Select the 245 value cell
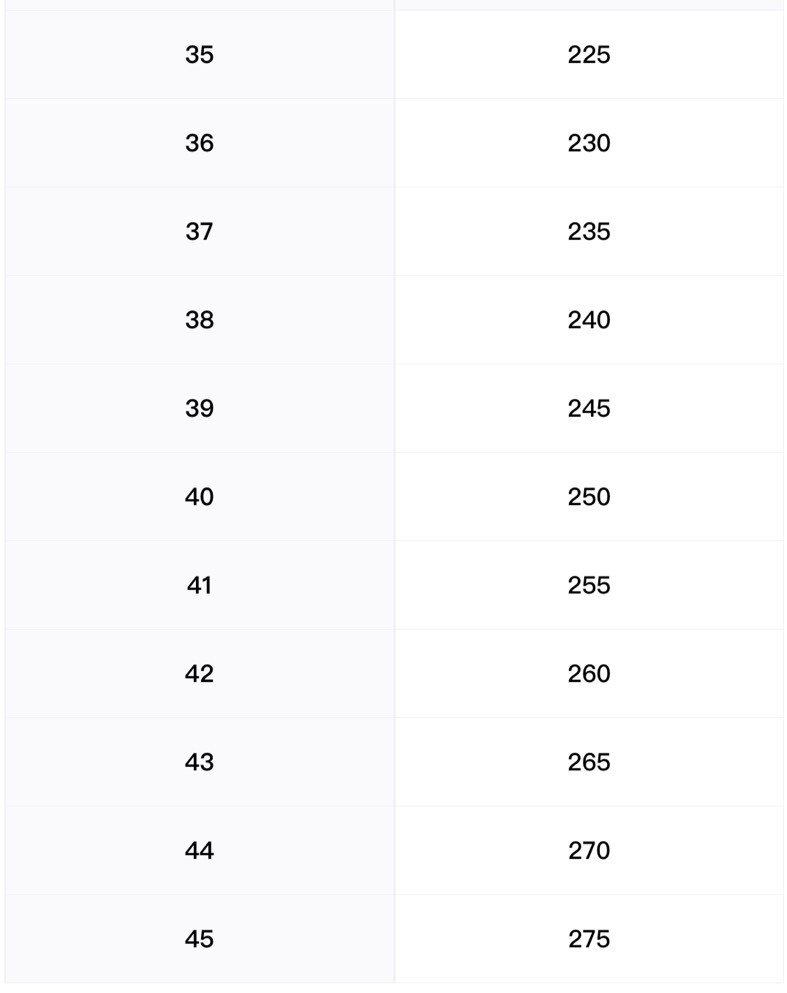 click(588, 408)
